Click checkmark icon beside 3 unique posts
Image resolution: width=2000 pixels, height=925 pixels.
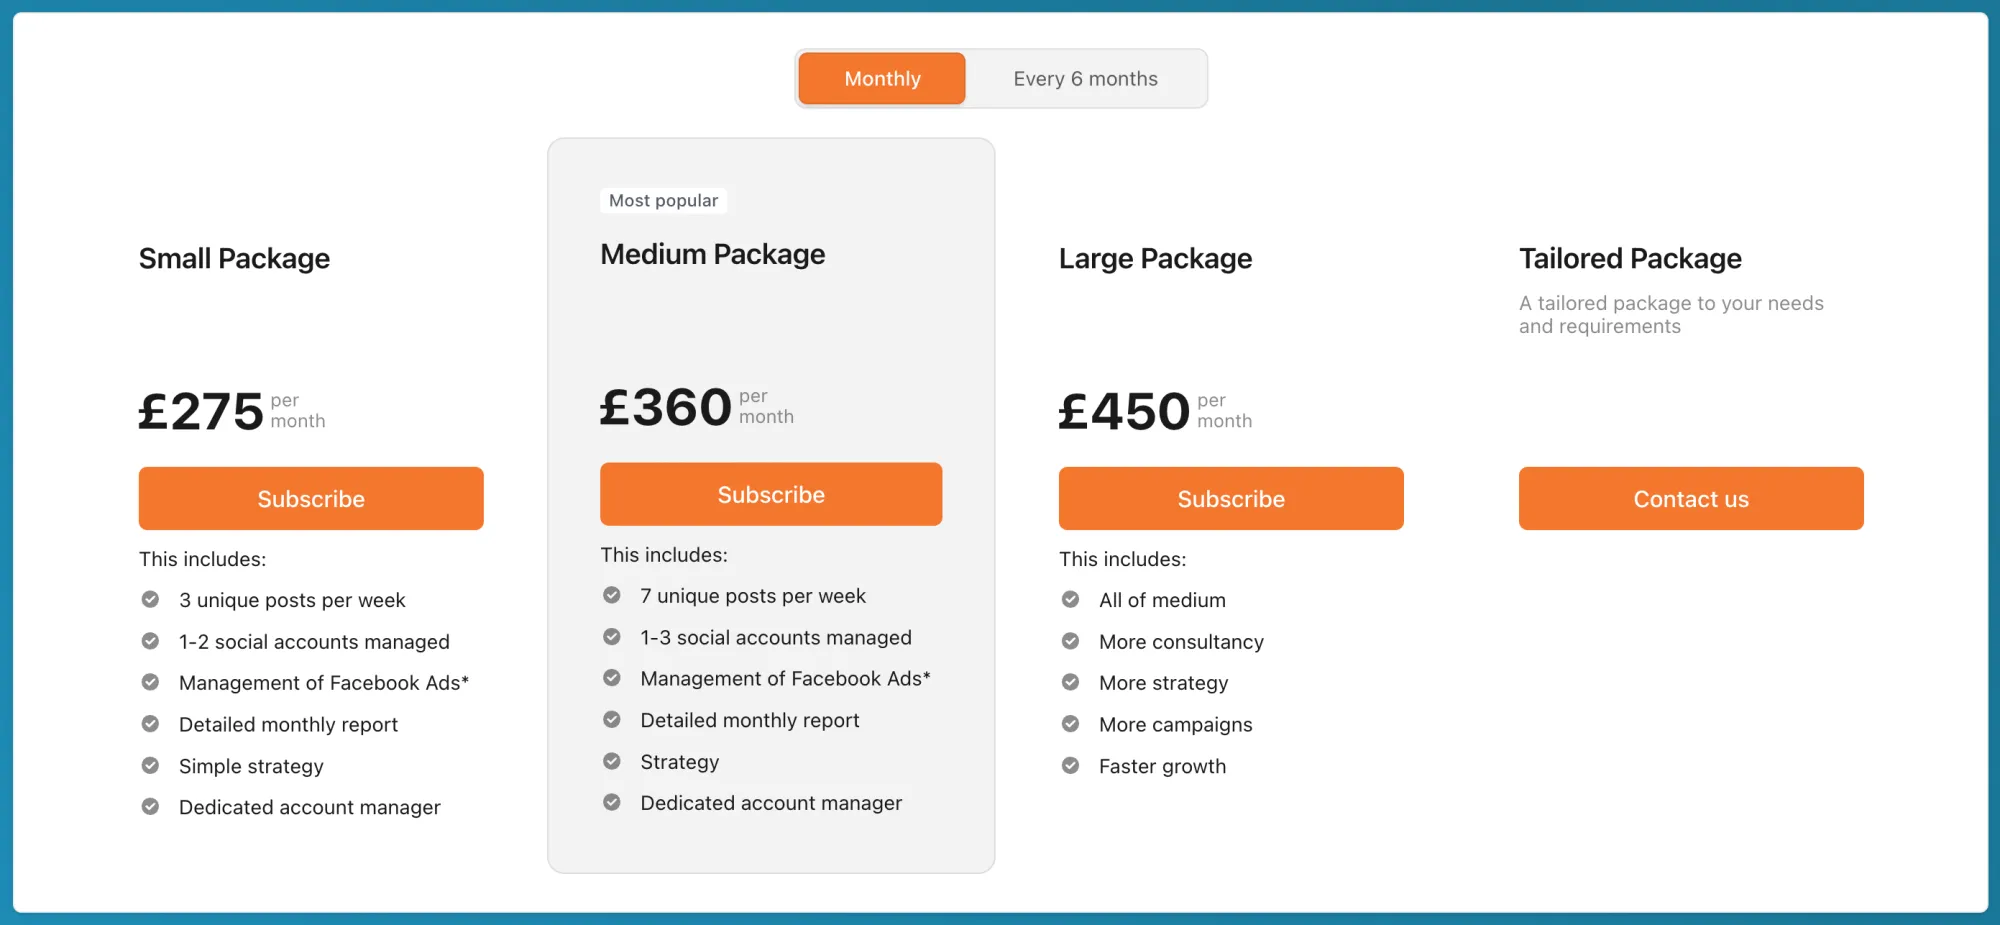[150, 600]
